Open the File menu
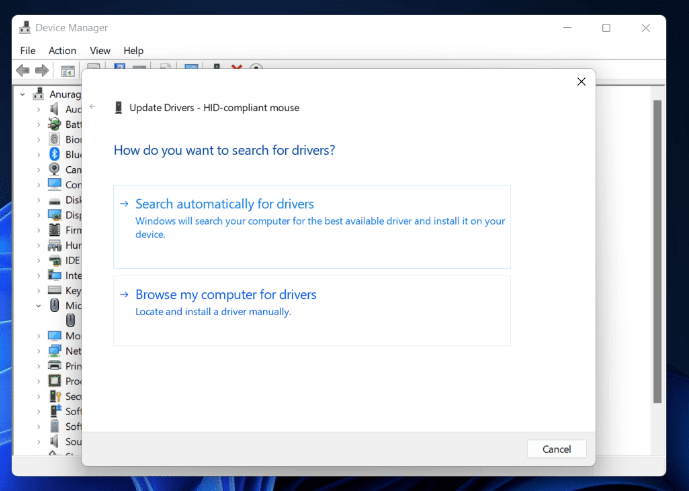The width and height of the screenshot is (689, 491). pos(28,50)
